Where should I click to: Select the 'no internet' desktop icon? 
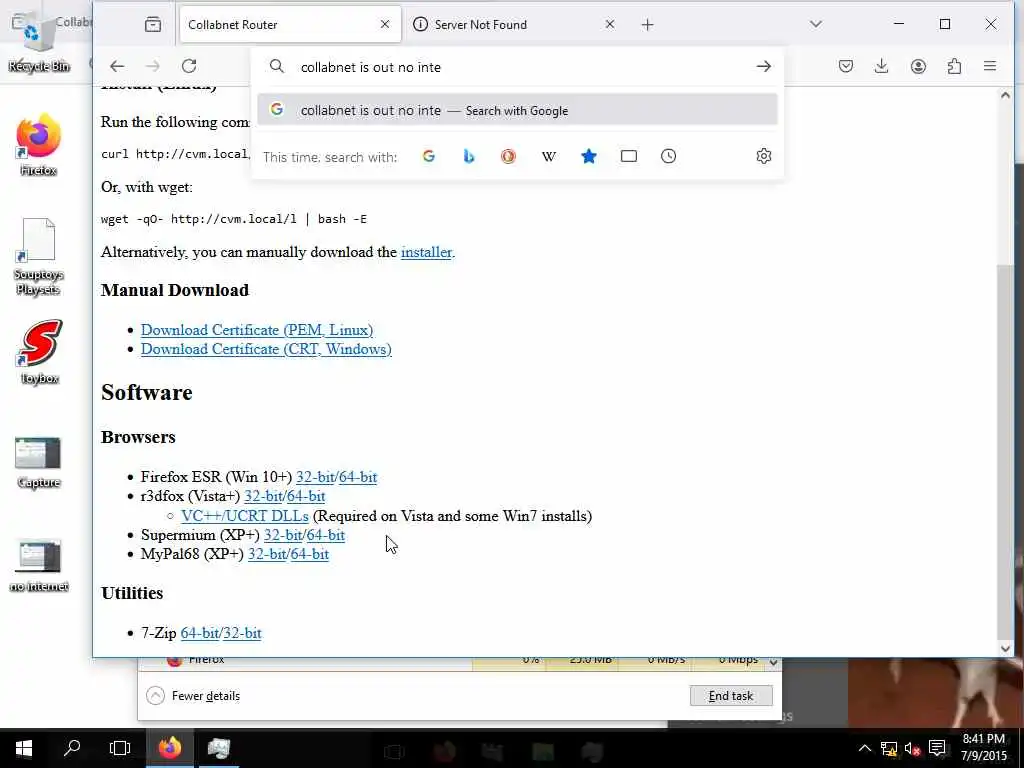click(x=39, y=566)
